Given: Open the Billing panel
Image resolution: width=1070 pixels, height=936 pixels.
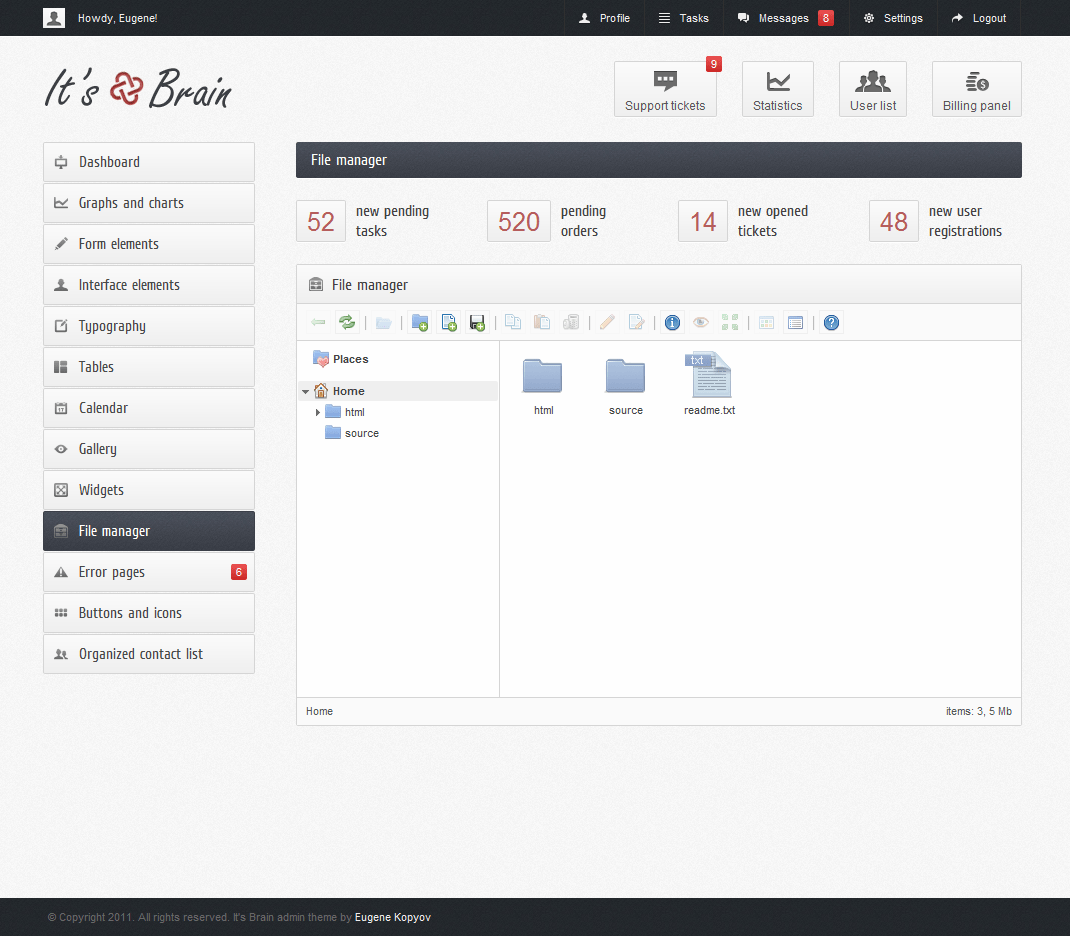Looking at the screenshot, I should (976, 88).
